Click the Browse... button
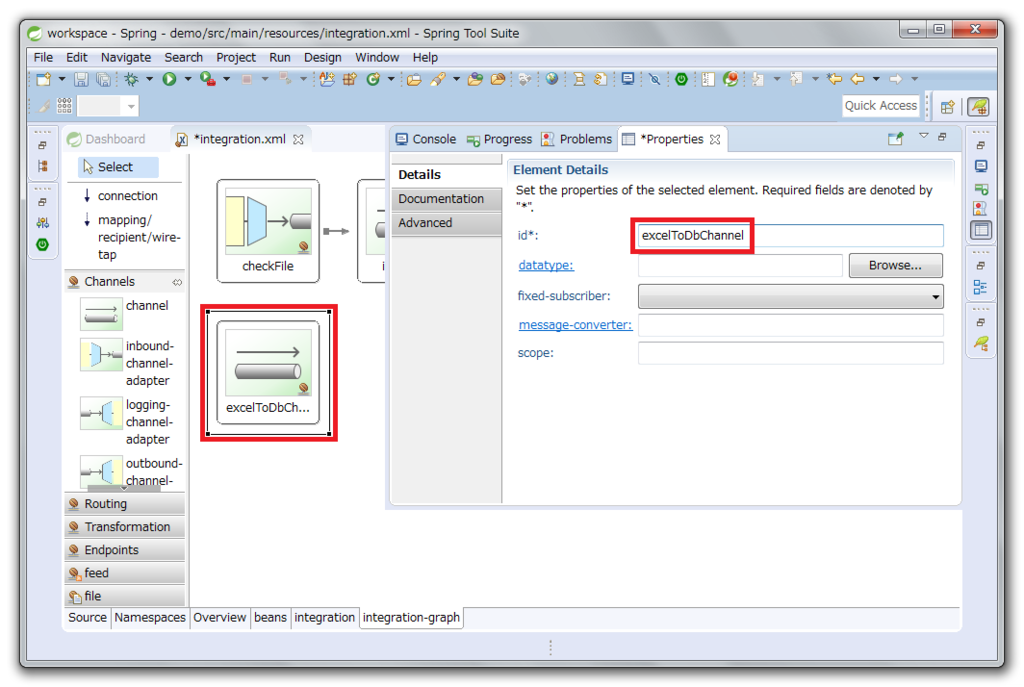Image resolution: width=1024 pixels, height=687 pixels. (895, 265)
